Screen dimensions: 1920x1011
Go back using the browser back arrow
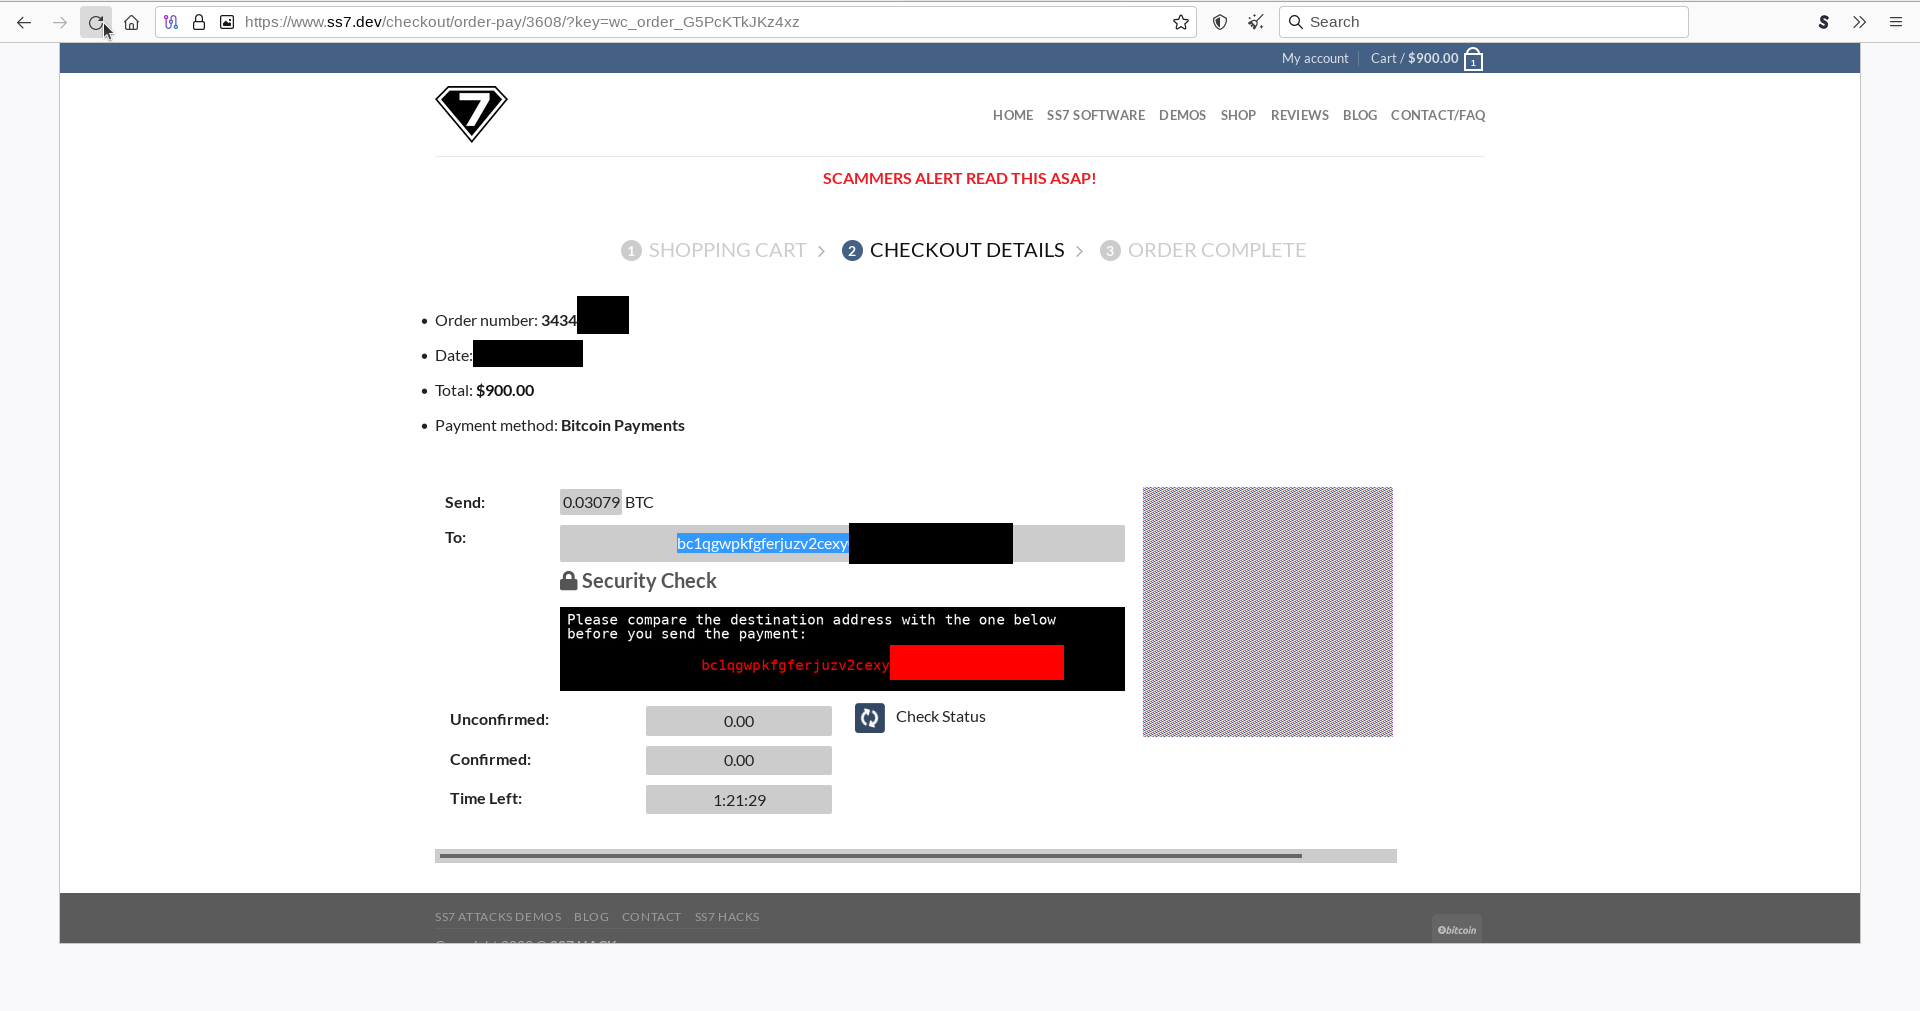click(24, 22)
